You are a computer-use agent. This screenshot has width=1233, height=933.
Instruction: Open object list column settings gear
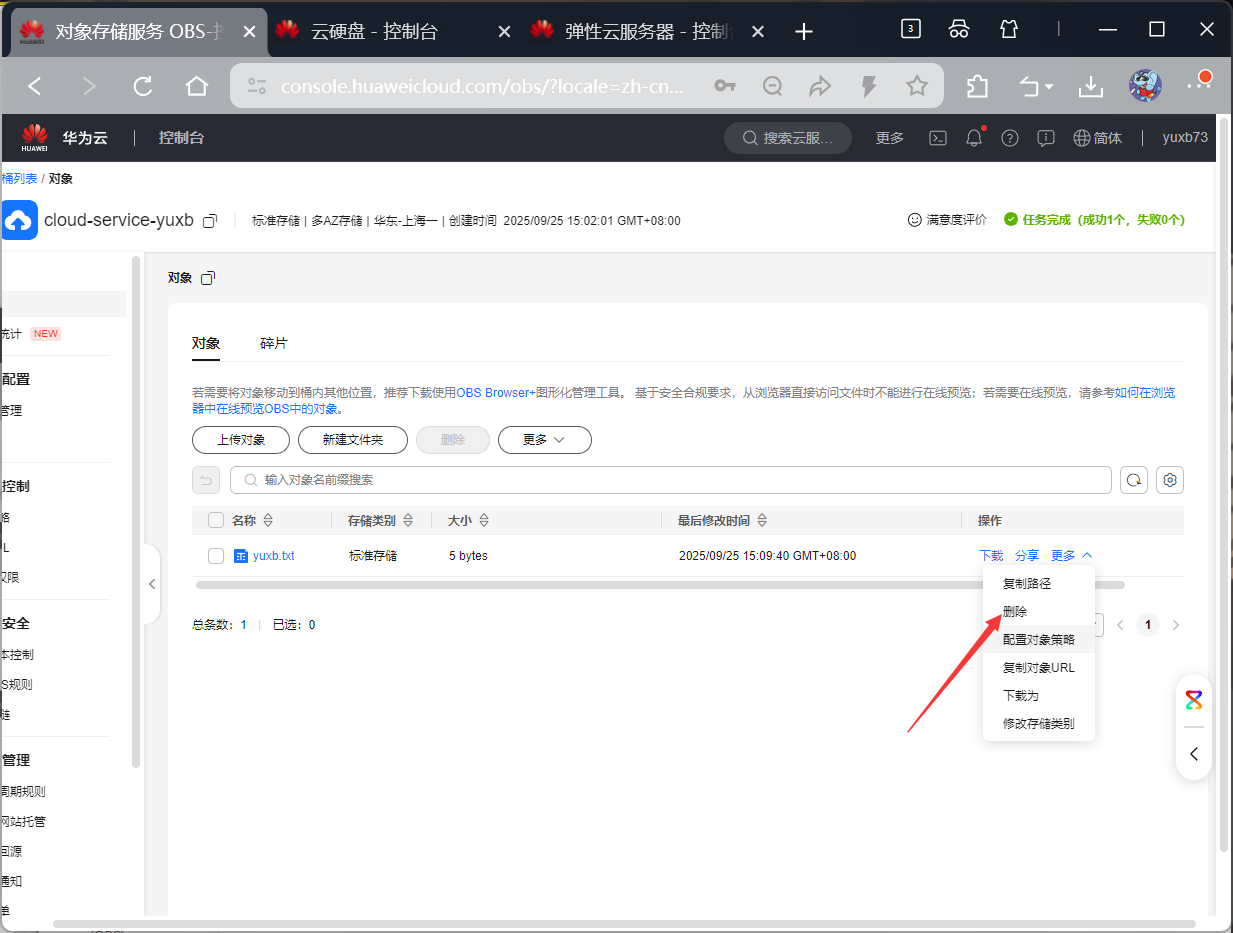pos(1170,480)
